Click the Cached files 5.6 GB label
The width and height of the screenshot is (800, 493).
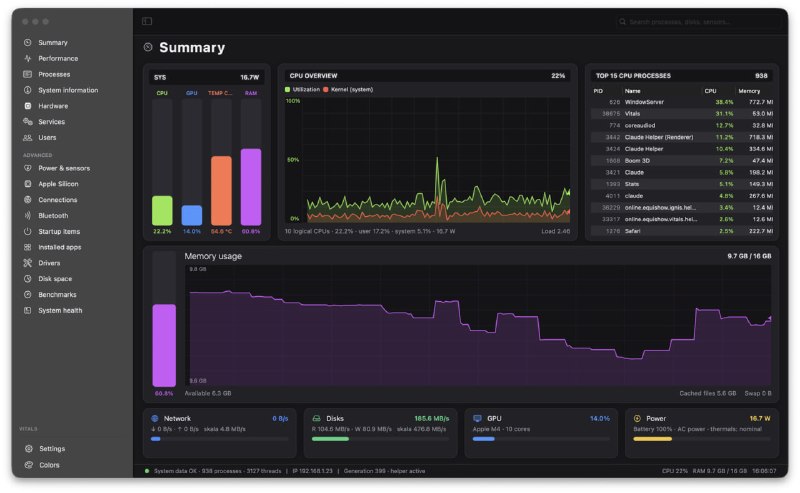coord(708,393)
